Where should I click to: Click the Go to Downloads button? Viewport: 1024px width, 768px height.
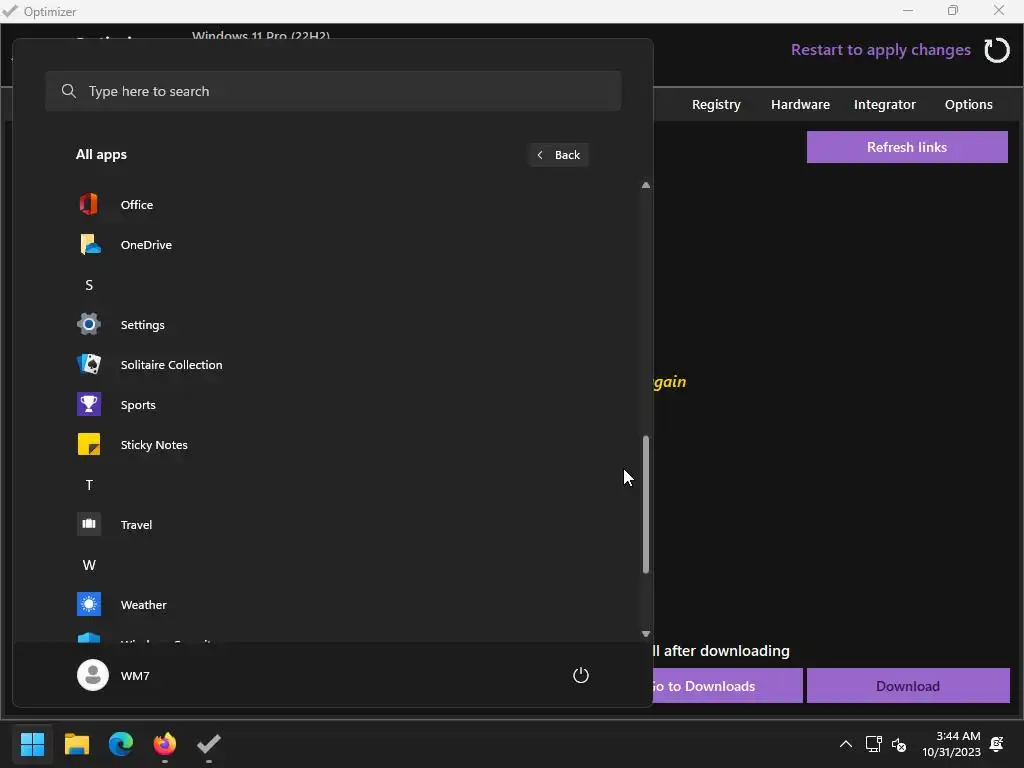point(728,686)
